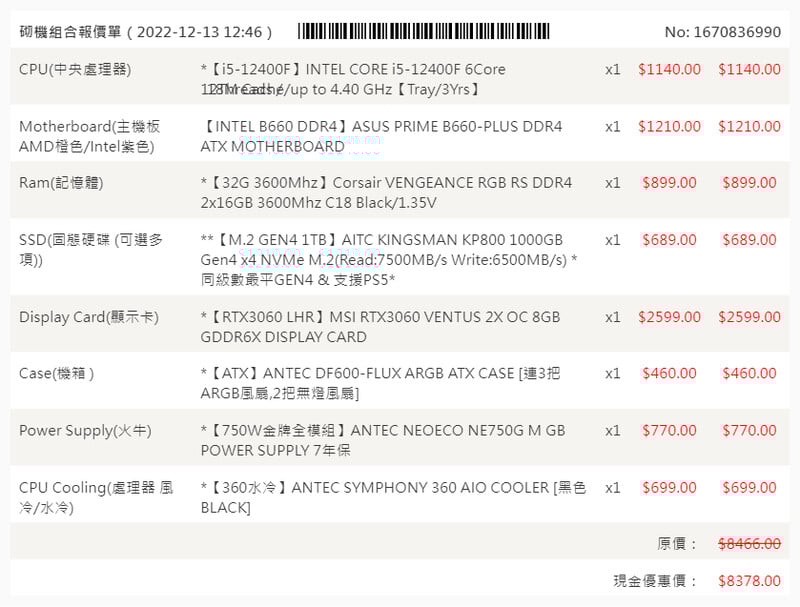Select the CPU(中央處理器) category label
Viewport: 800px width, 607px height.
pyautogui.click(x=75, y=69)
